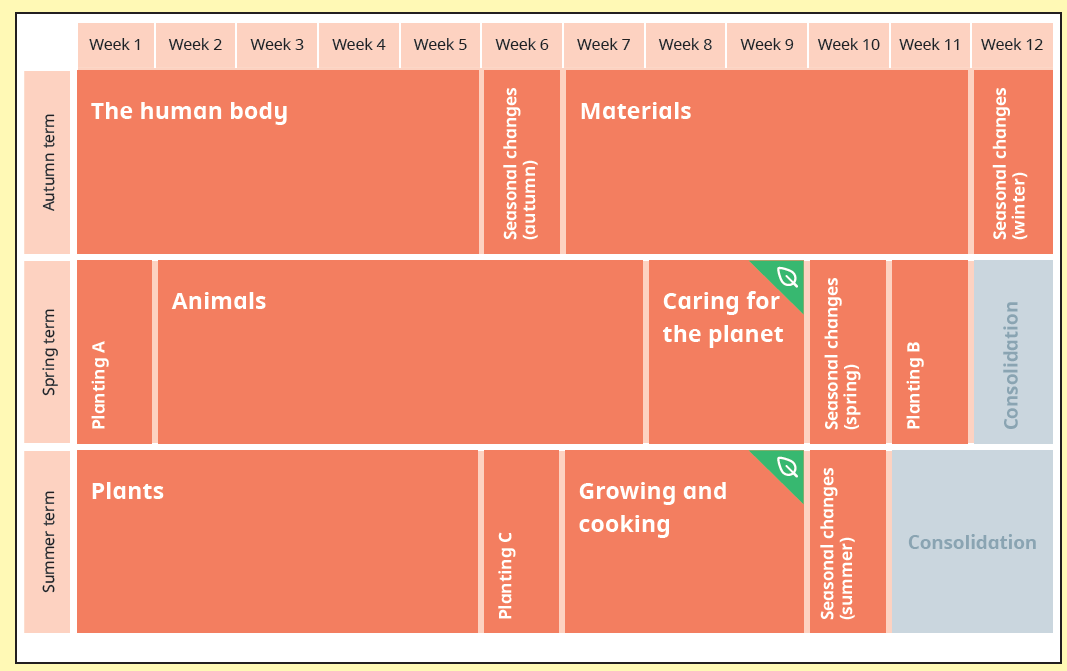Click the Week 1 column header
1067x671 pixels.
(x=116, y=45)
